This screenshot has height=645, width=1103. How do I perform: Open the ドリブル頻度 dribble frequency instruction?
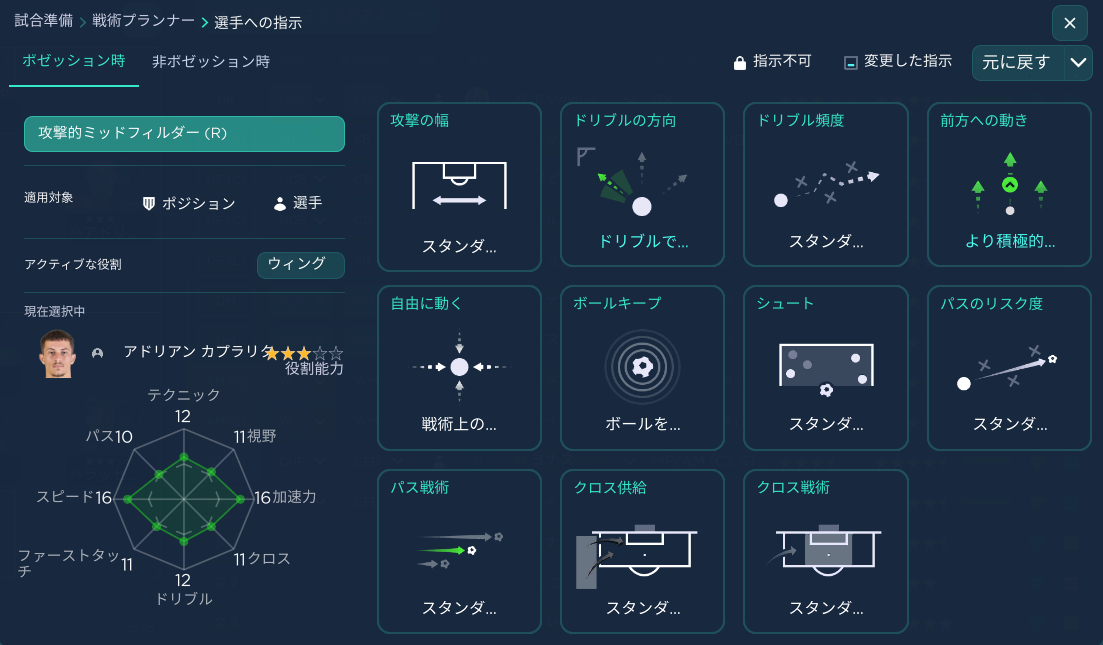[x=826, y=184]
